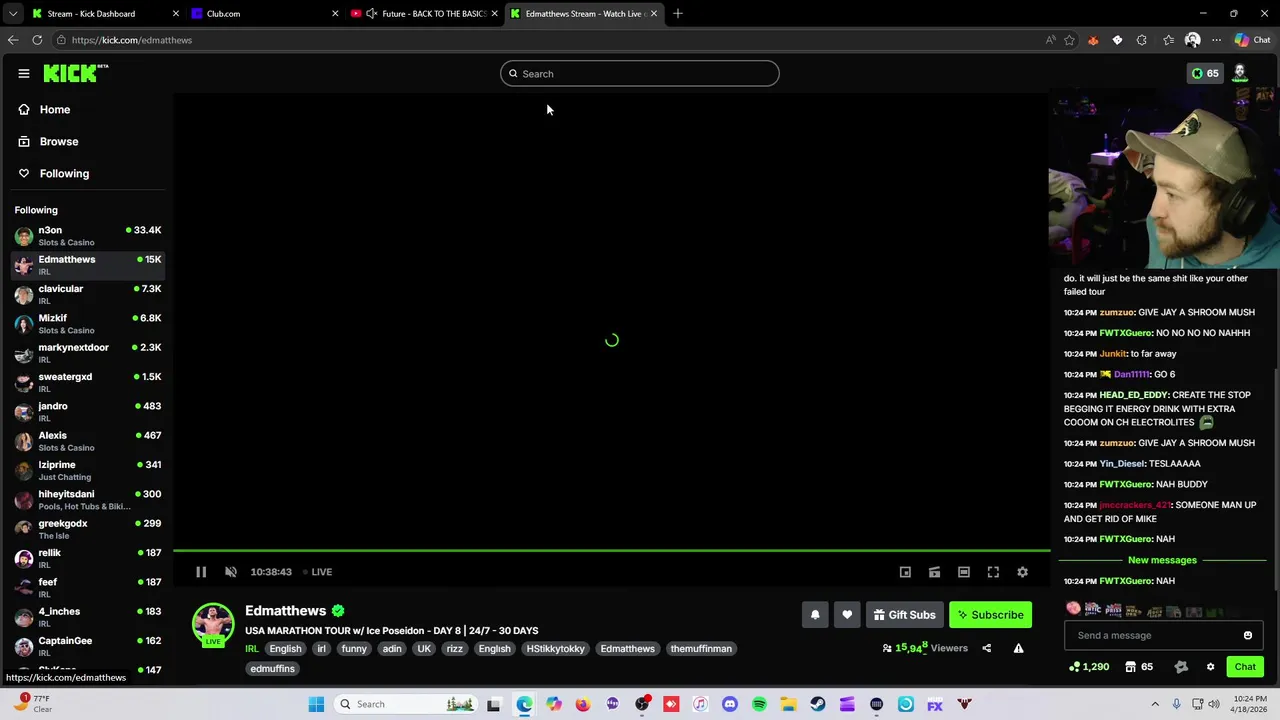Click the Search field

(x=640, y=73)
